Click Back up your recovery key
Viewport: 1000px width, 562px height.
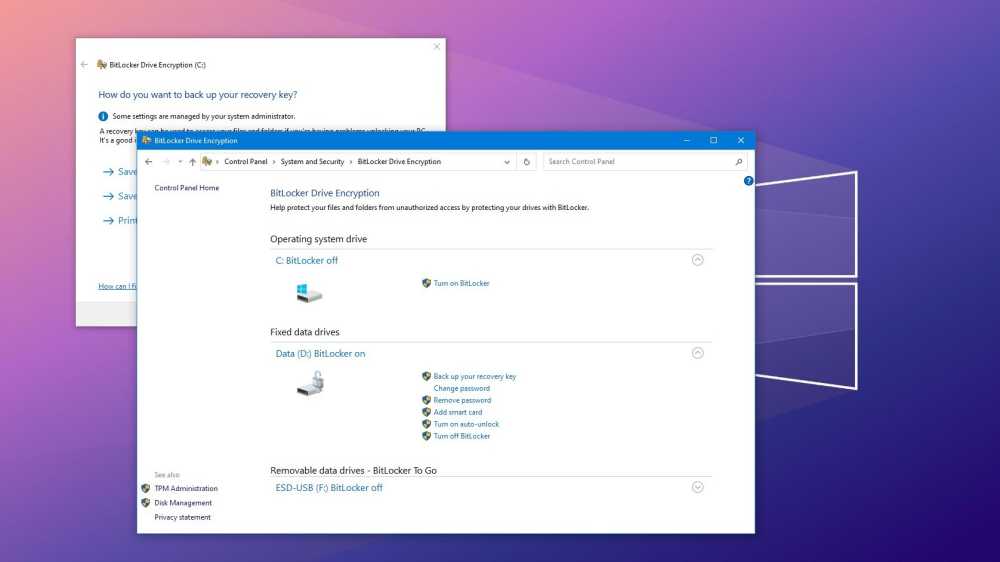[x=474, y=377]
